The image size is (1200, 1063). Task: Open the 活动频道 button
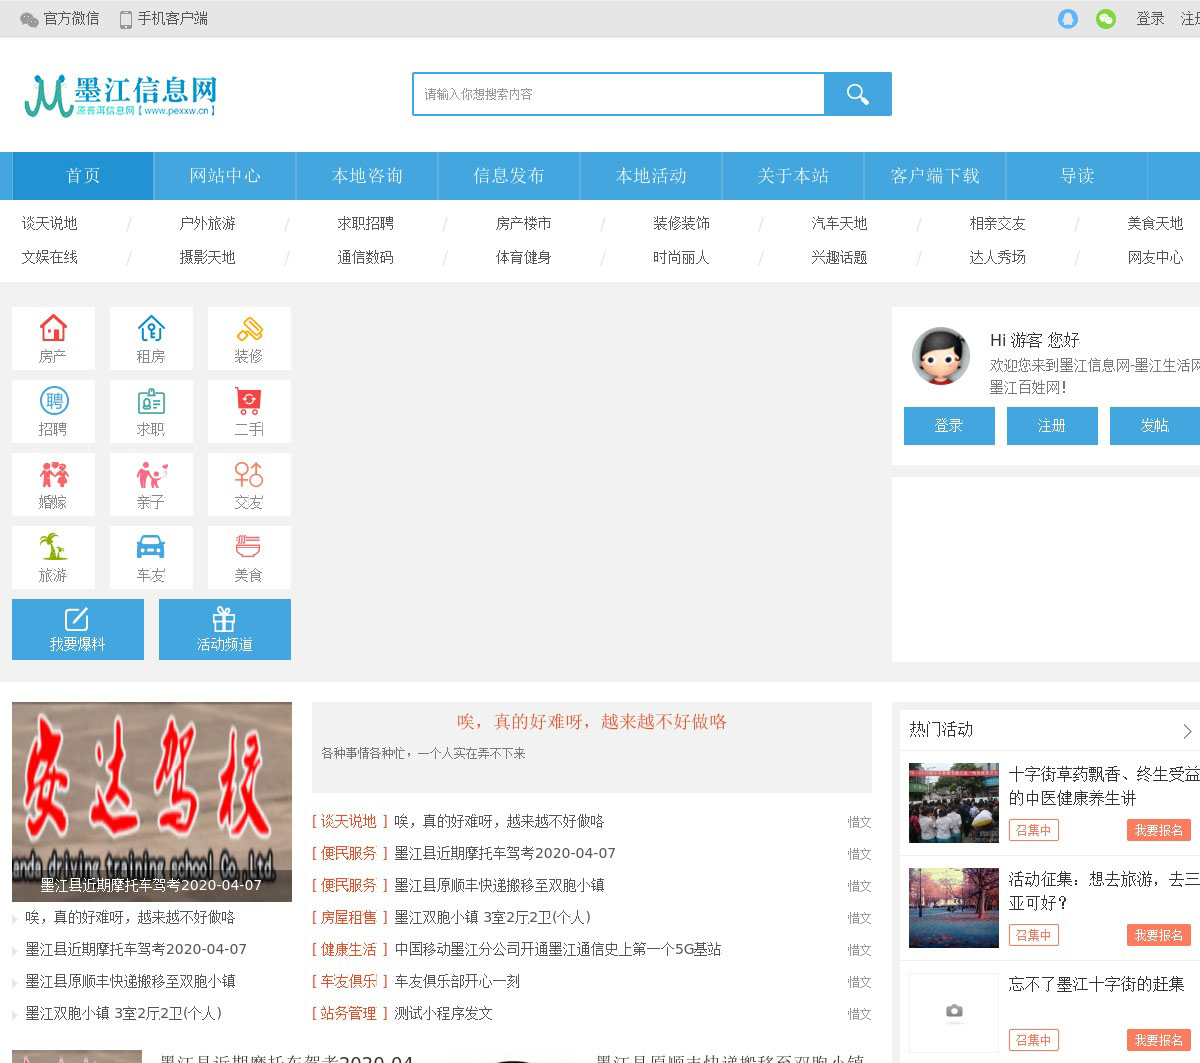(x=225, y=629)
